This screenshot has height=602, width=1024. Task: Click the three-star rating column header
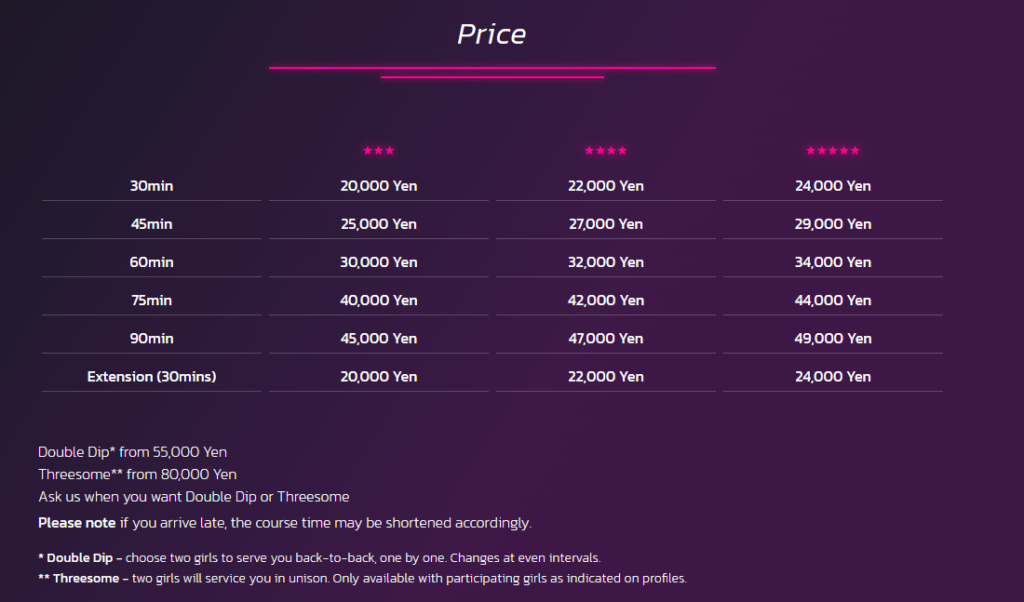point(379,151)
